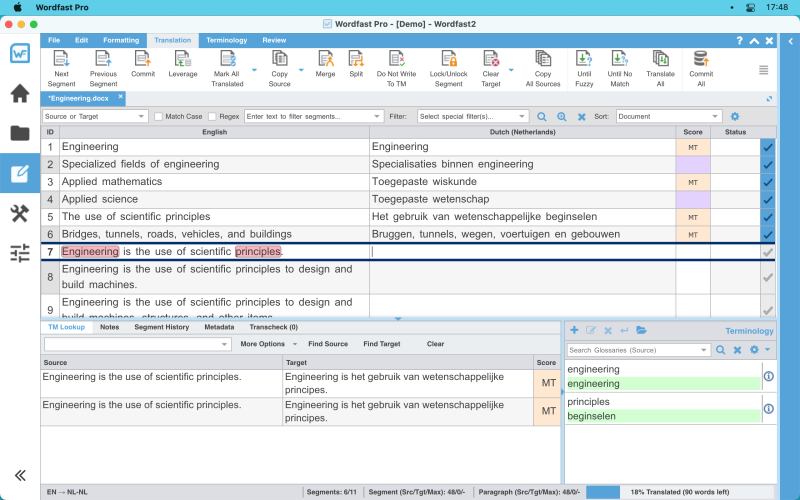Open glossary folder icon in Terminology
Image resolution: width=800 pixels, height=500 pixels.
coord(641,330)
